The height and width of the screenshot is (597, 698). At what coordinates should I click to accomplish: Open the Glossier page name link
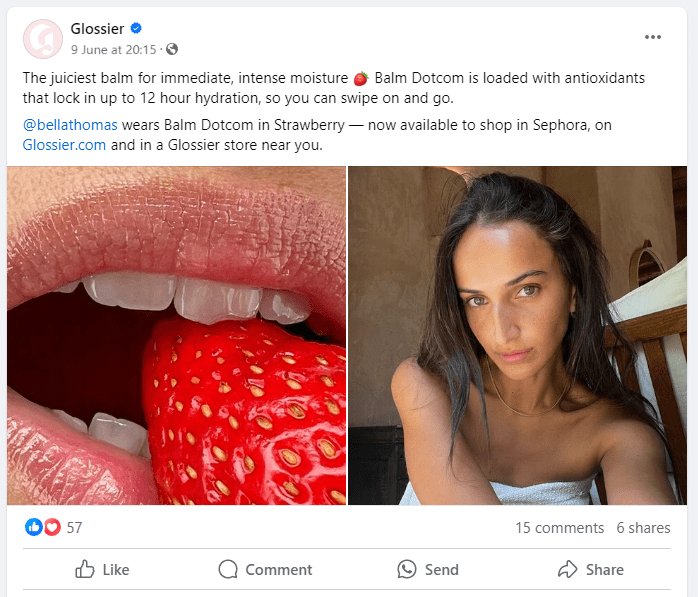98,29
